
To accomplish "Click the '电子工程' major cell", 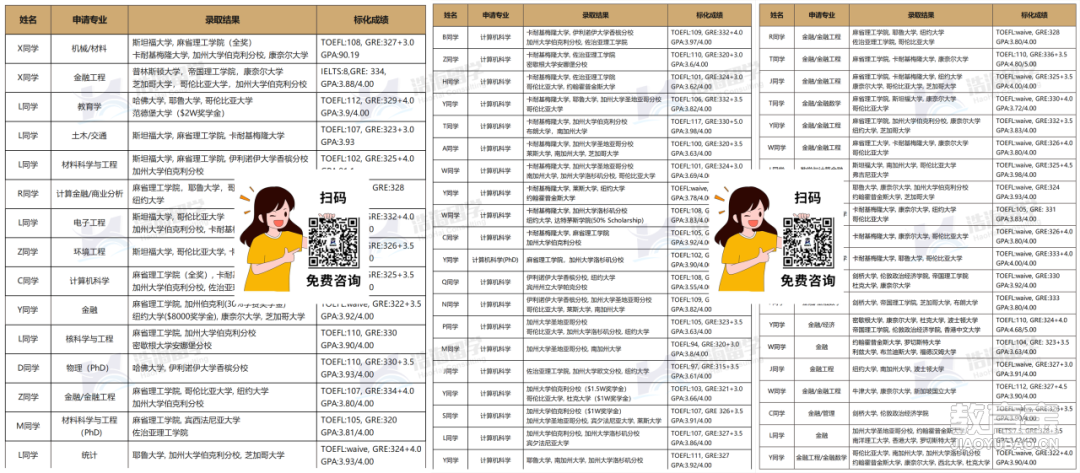I will tap(90, 222).
